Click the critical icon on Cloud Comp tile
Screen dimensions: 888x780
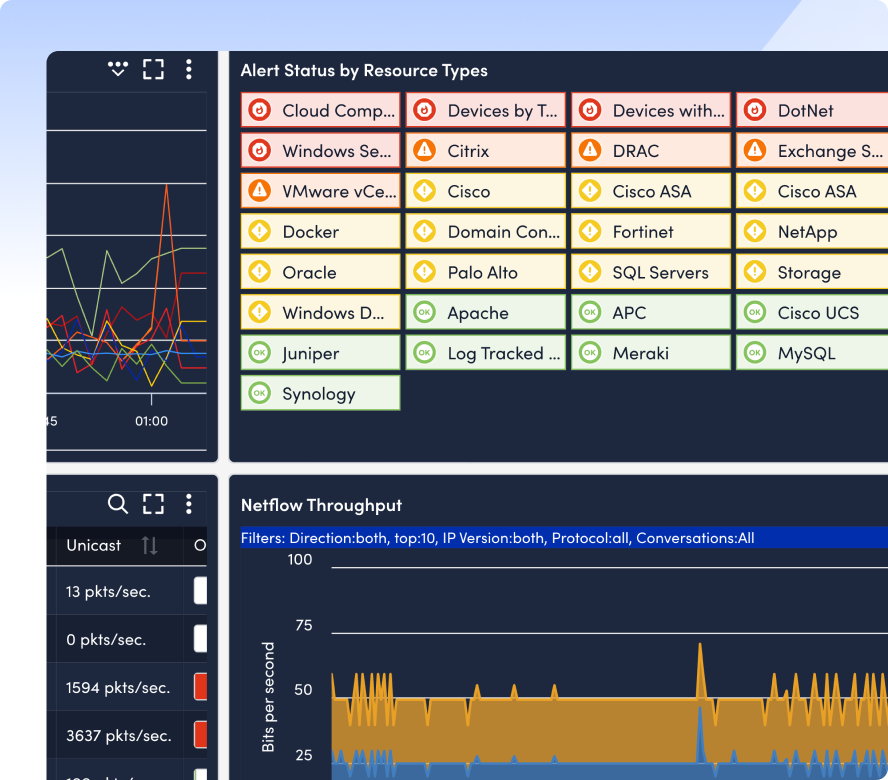259,110
